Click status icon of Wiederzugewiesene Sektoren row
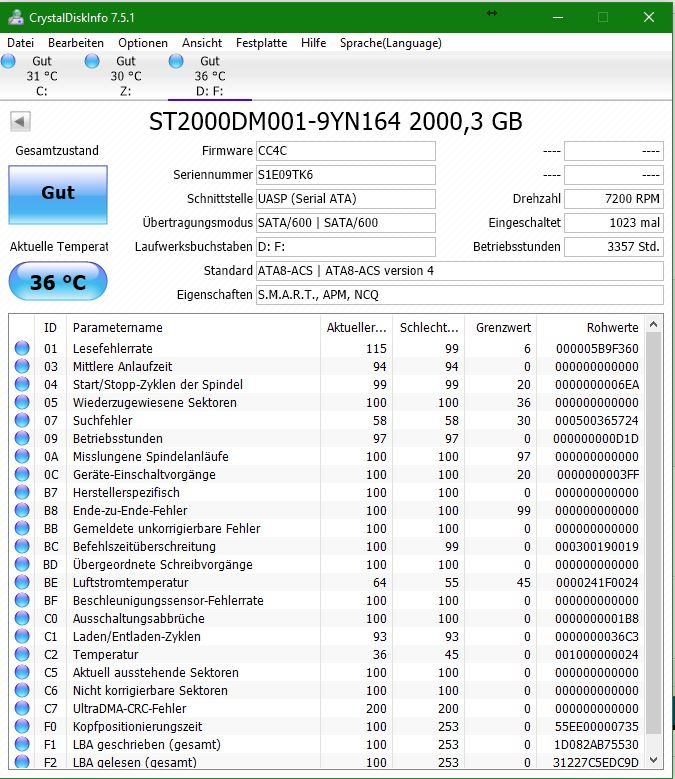 coord(22,402)
